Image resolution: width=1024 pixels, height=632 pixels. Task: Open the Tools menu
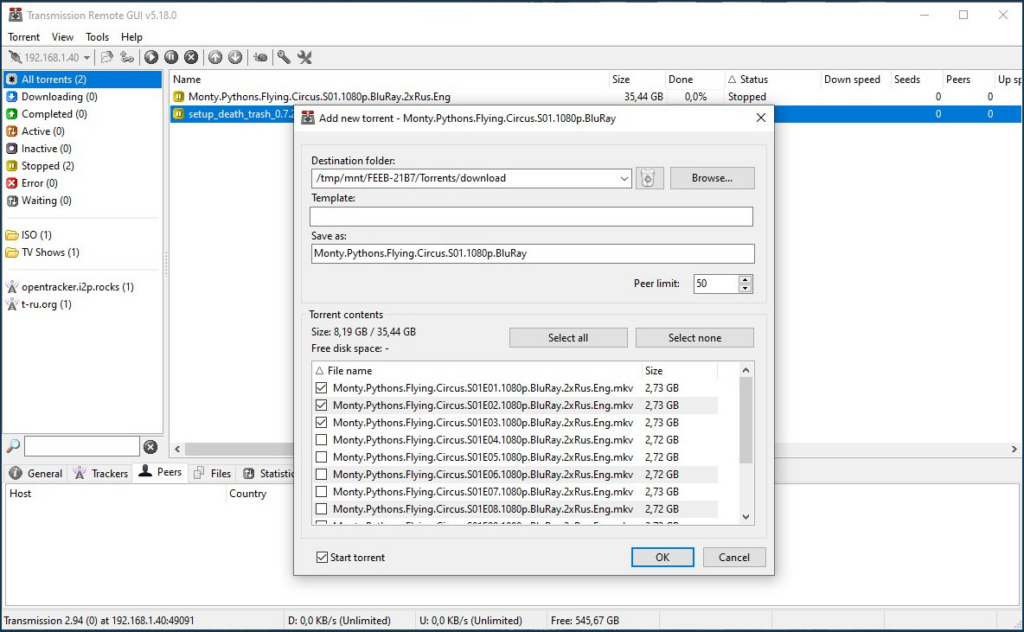coord(97,37)
